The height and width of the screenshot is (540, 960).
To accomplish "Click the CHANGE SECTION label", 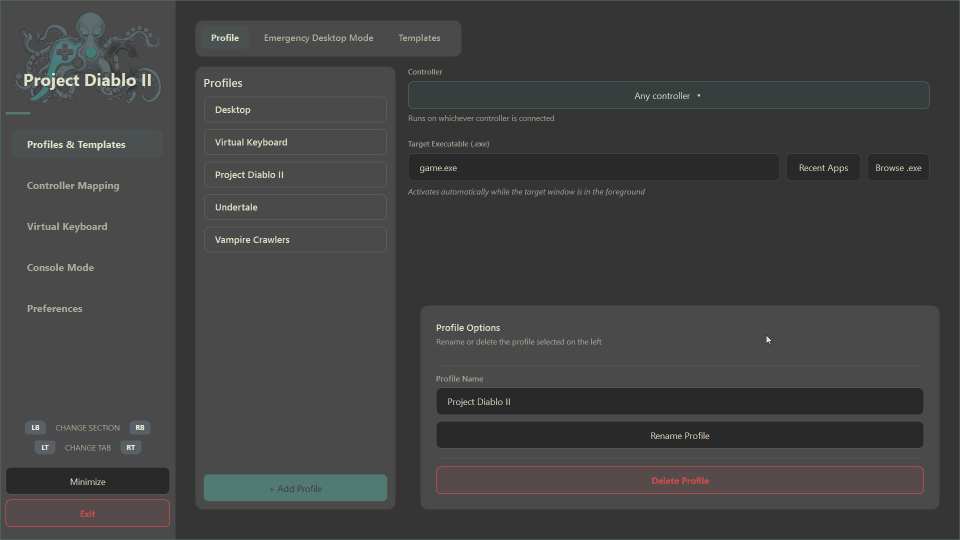I will click(x=88, y=428).
